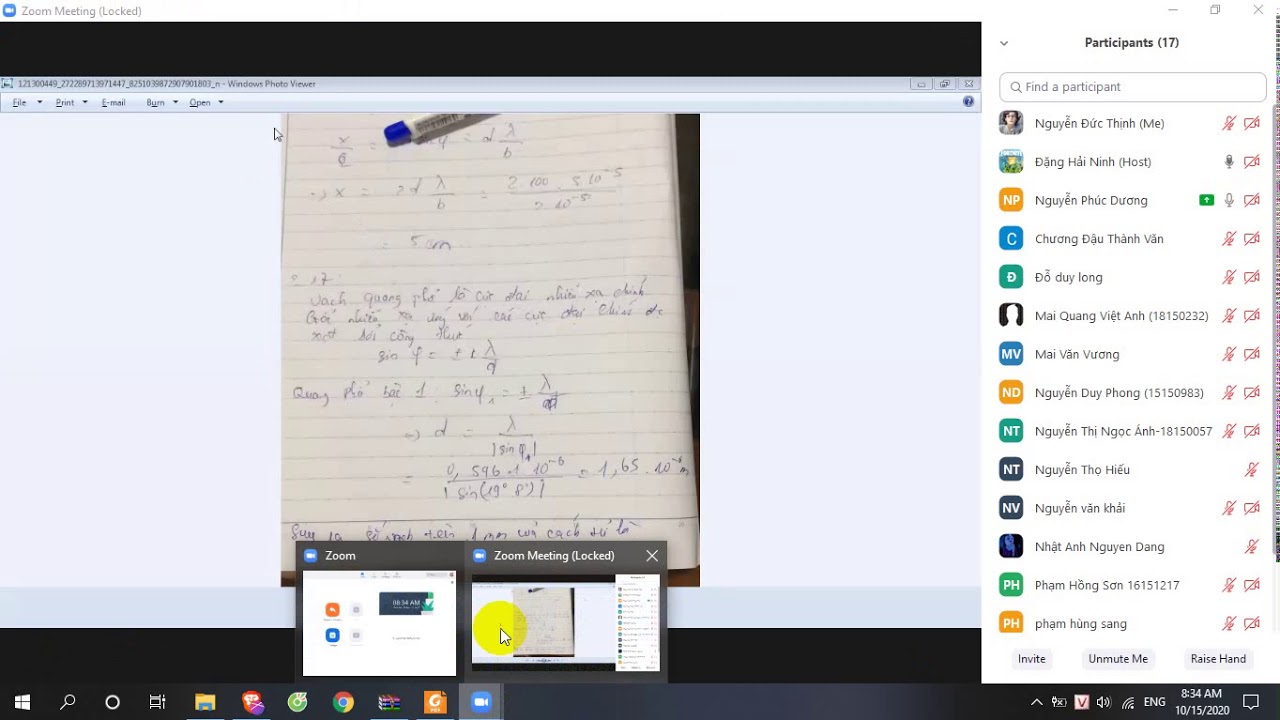Click the avatar of Nhật Anh Nguyen Dang
The height and width of the screenshot is (720, 1280).
pos(1011,546)
